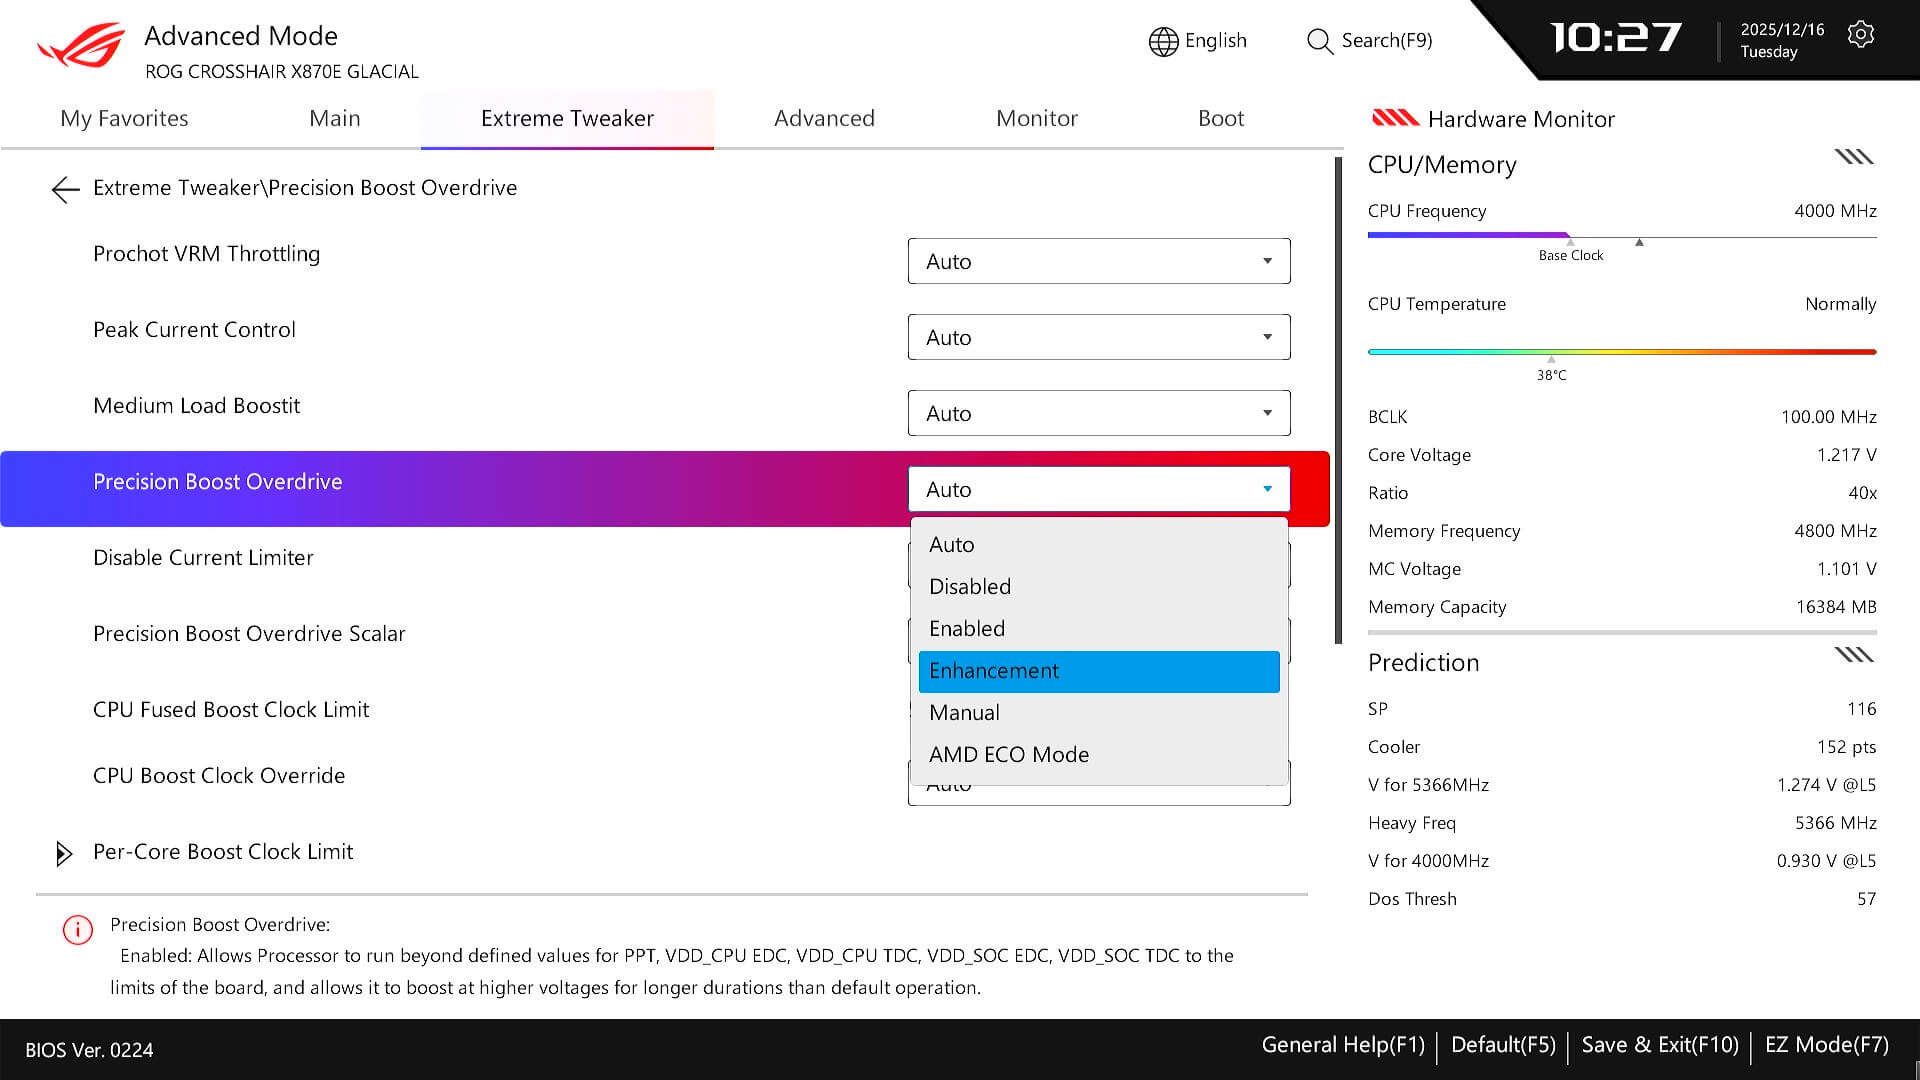The height and width of the screenshot is (1080, 1920).
Task: Open the My Favorites tab
Action: pos(124,118)
